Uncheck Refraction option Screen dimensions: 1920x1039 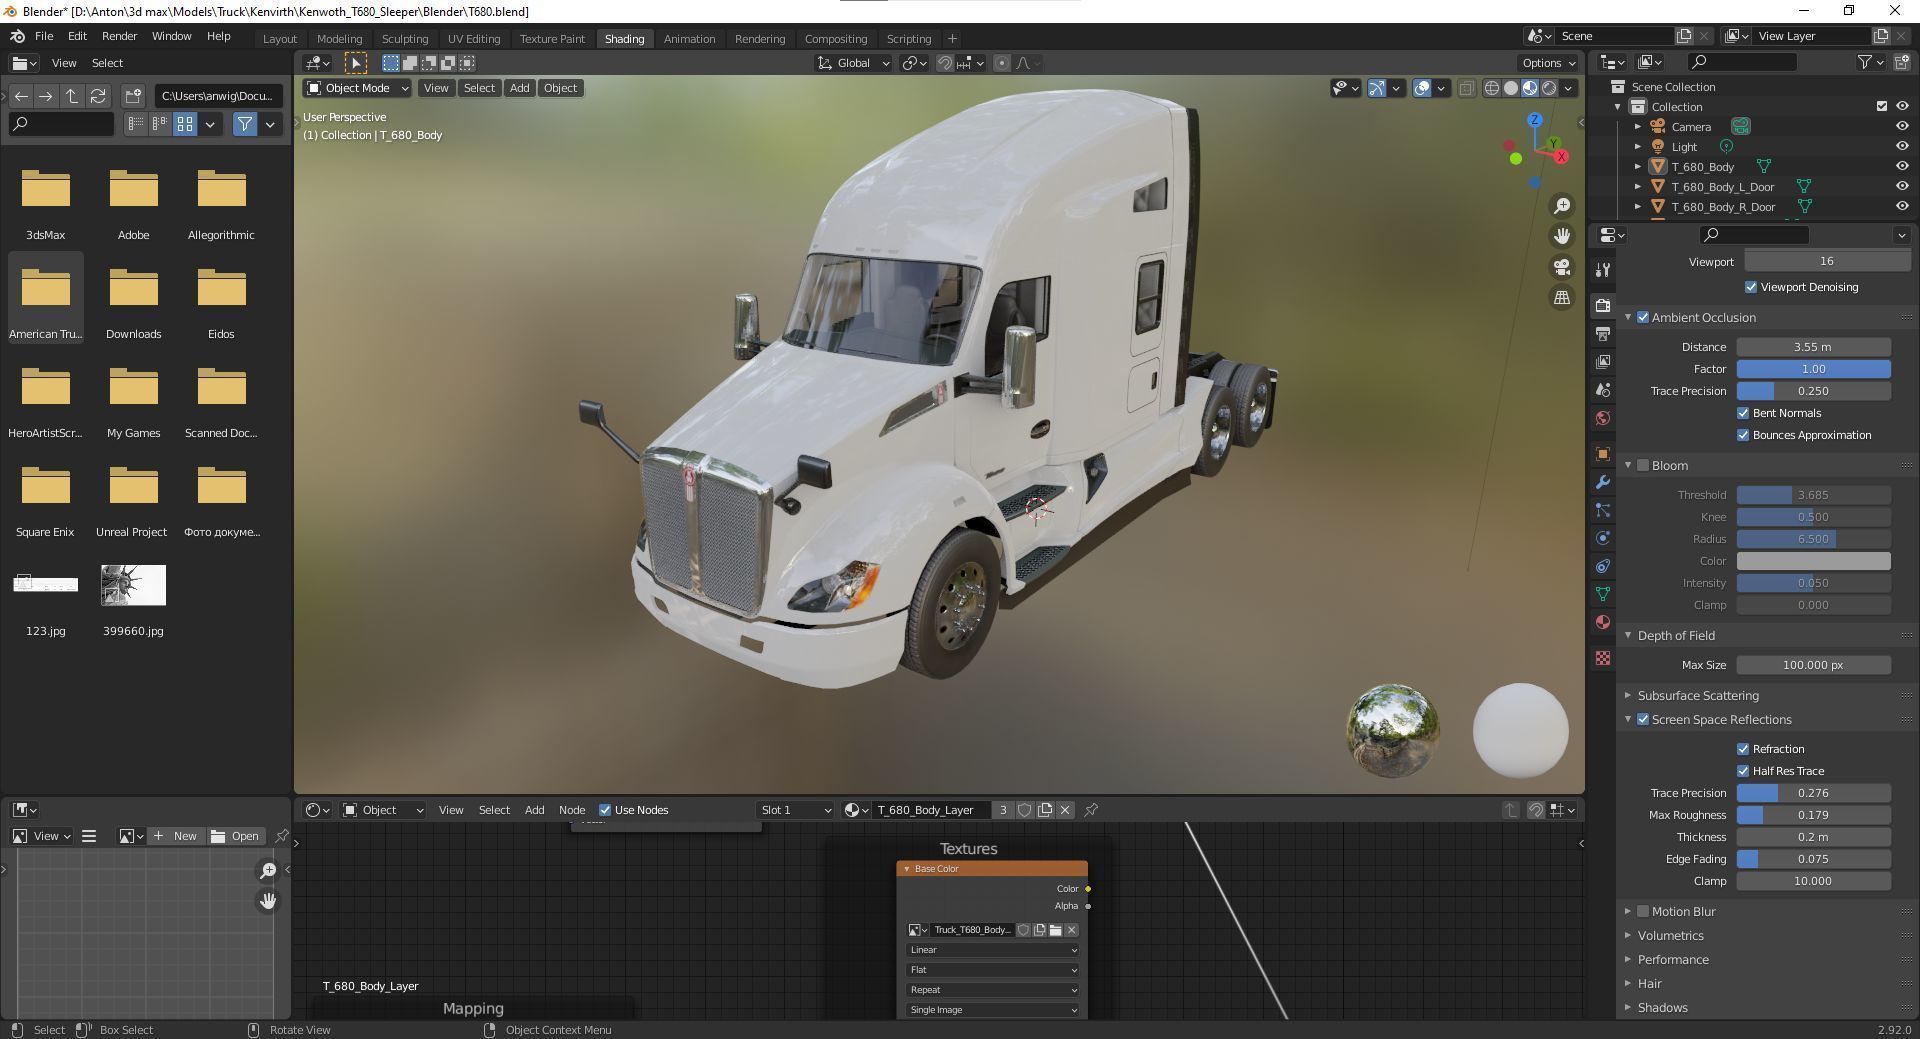1743,749
